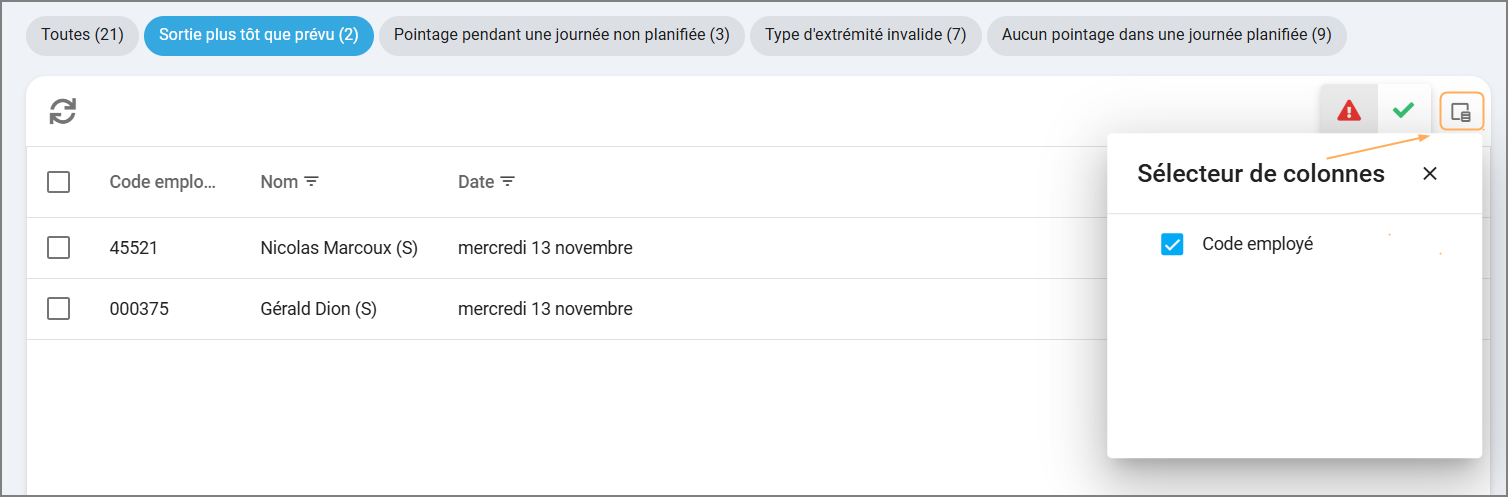This screenshot has width=1508, height=497.
Task: Click the Code employé column header
Action: (163, 182)
